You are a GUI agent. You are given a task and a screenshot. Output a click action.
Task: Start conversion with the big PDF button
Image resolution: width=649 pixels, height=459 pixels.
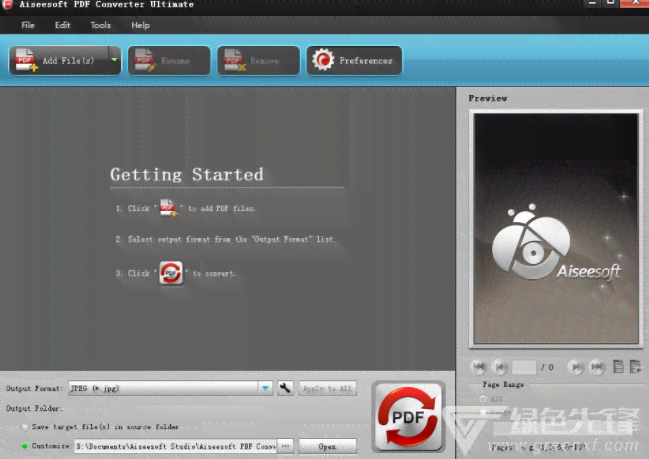click(408, 416)
